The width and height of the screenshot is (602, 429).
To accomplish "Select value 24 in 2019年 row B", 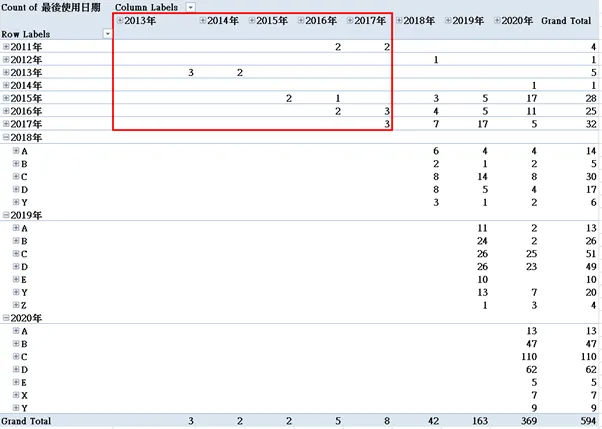I will [x=483, y=241].
